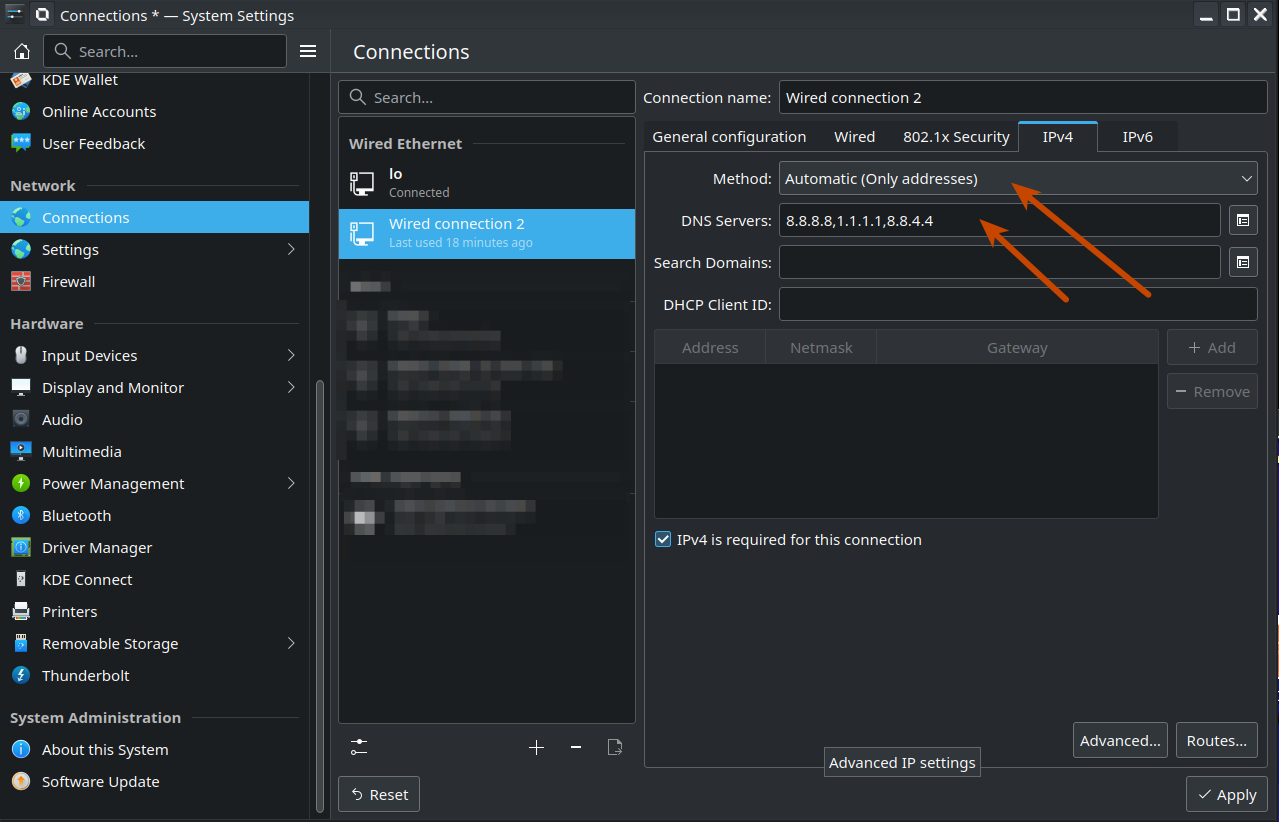Screen dimensions: 1279x822
Task: Expand the network Settings submenu arrow
Action: tap(291, 249)
